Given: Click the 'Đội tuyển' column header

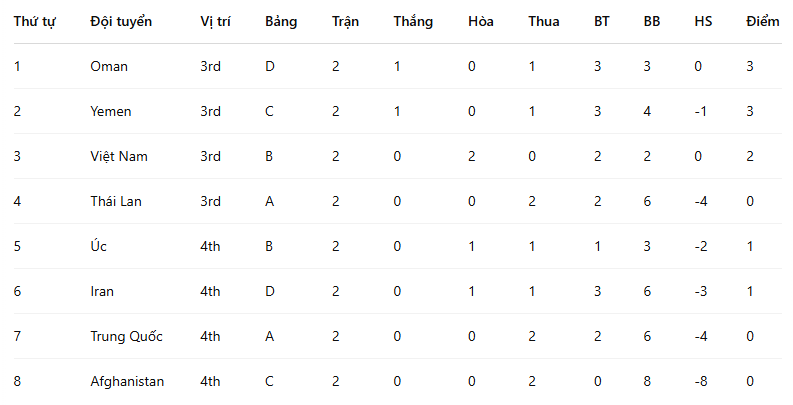Looking at the screenshot, I should [x=121, y=22].
